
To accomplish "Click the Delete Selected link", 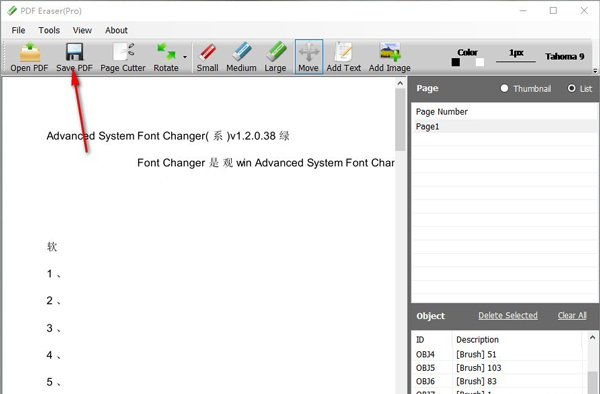I will [x=508, y=315].
